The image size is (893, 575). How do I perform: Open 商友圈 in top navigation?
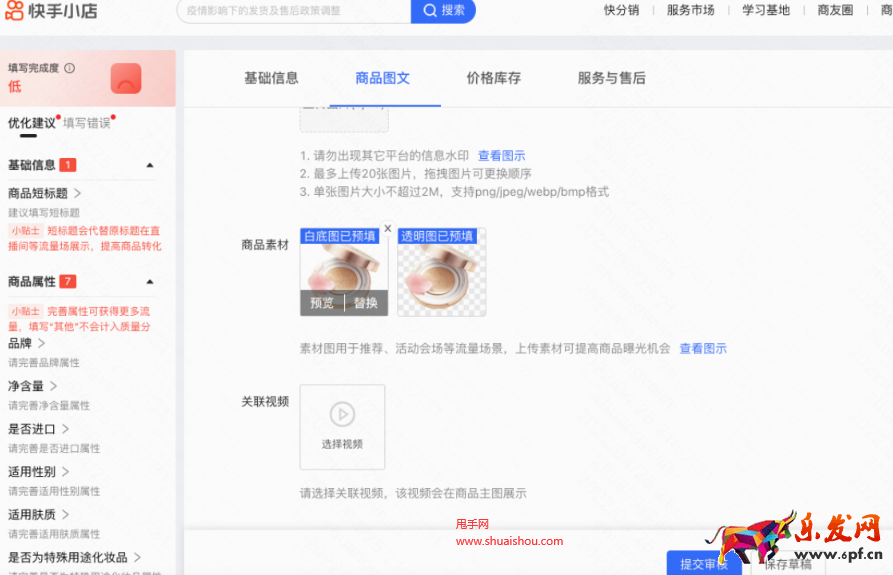835,10
